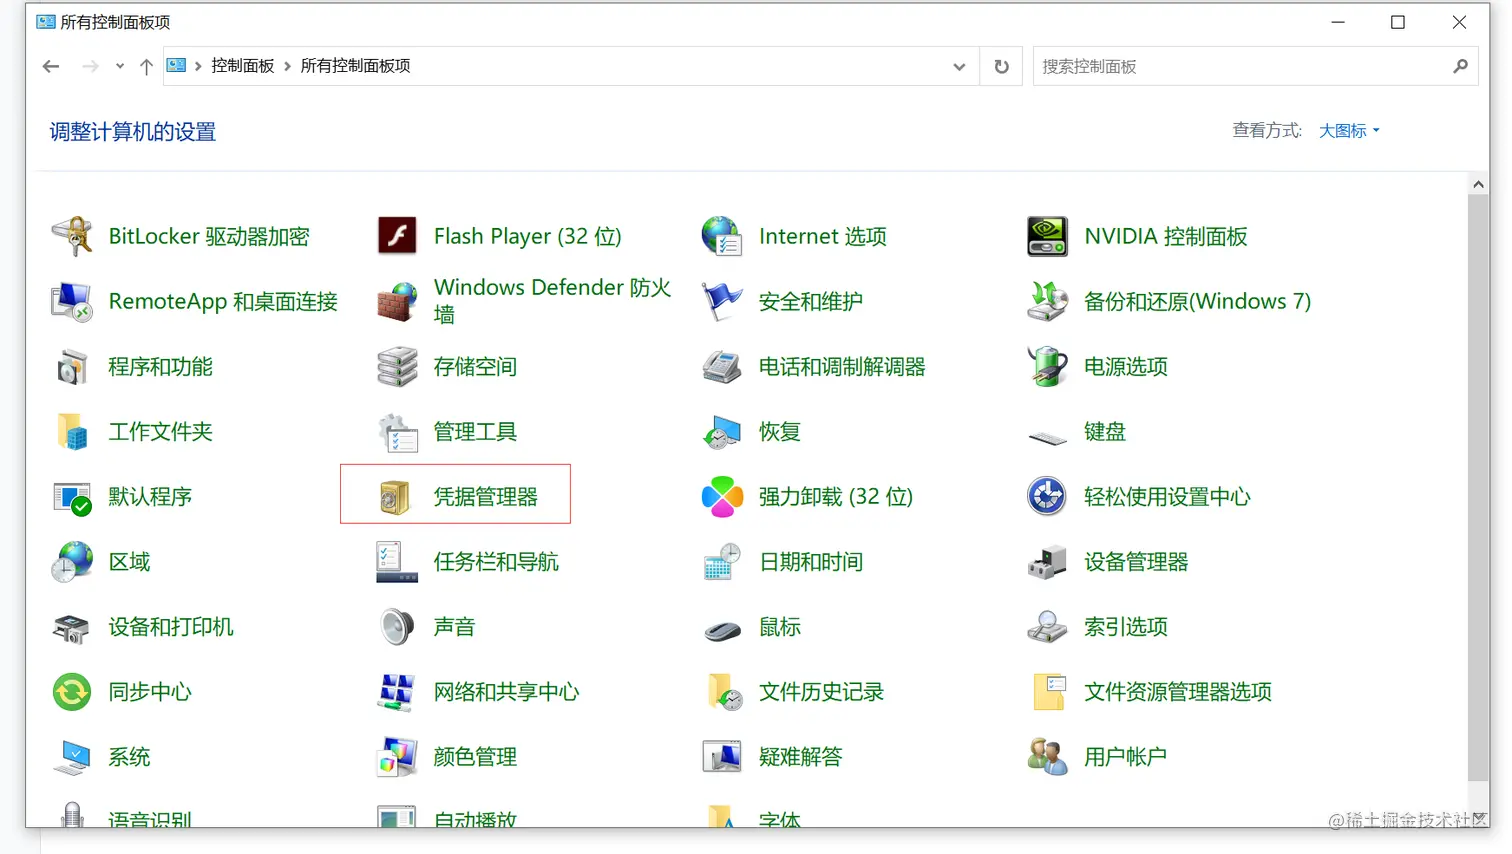Click the vertical scrollbar thumb
Viewport: 1512px width, 854px height.
[x=1478, y=488]
